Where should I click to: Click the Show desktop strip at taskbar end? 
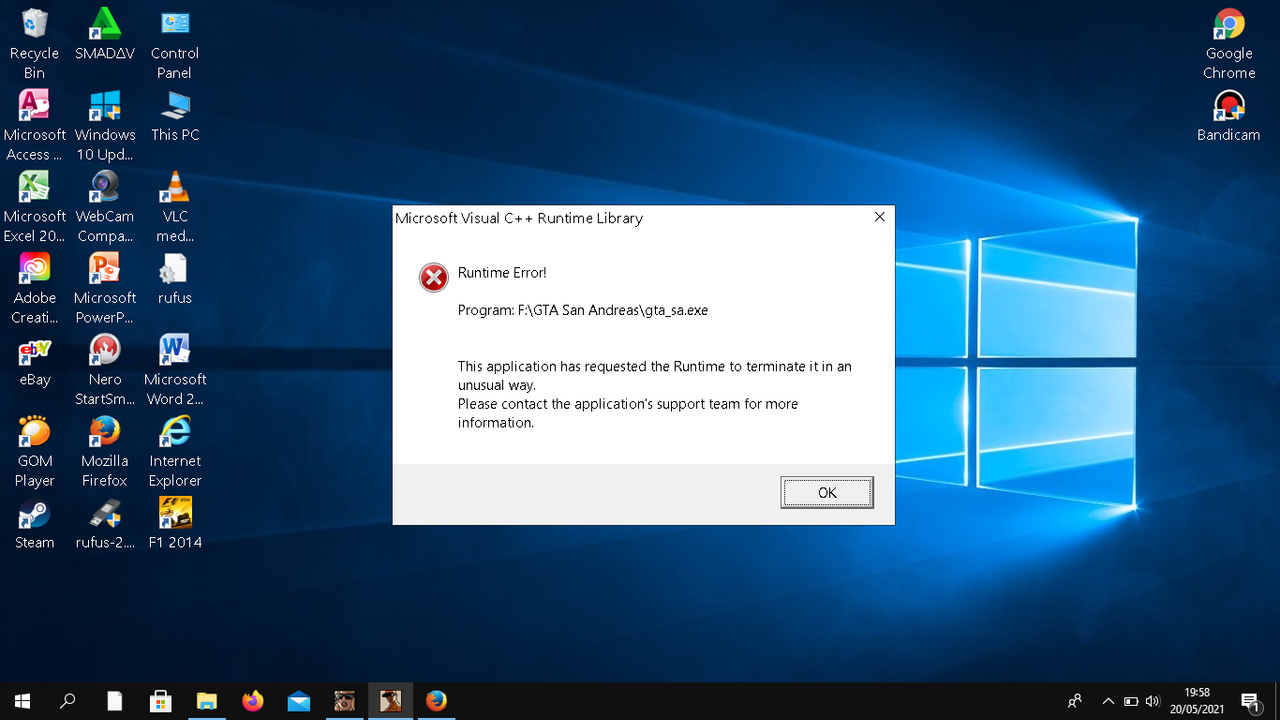point(1277,701)
